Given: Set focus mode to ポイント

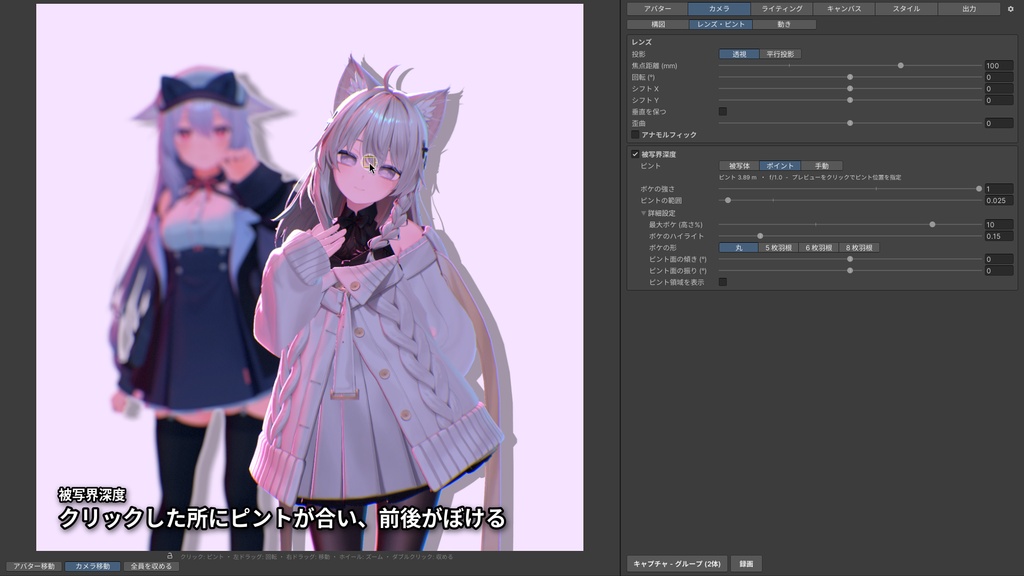Looking at the screenshot, I should (780, 166).
